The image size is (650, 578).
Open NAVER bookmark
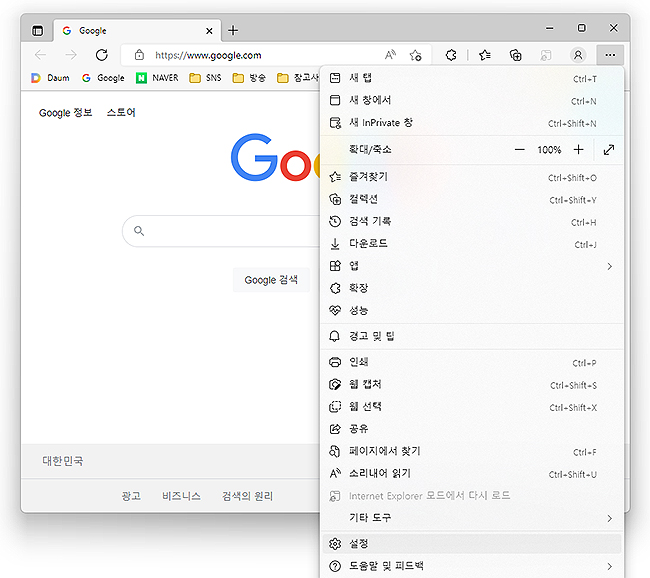157,78
